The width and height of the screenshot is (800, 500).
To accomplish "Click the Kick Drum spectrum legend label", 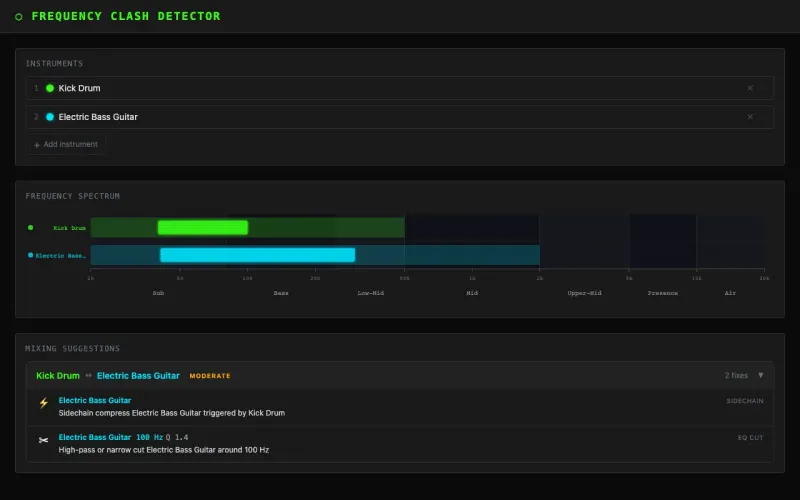I will point(69,228).
